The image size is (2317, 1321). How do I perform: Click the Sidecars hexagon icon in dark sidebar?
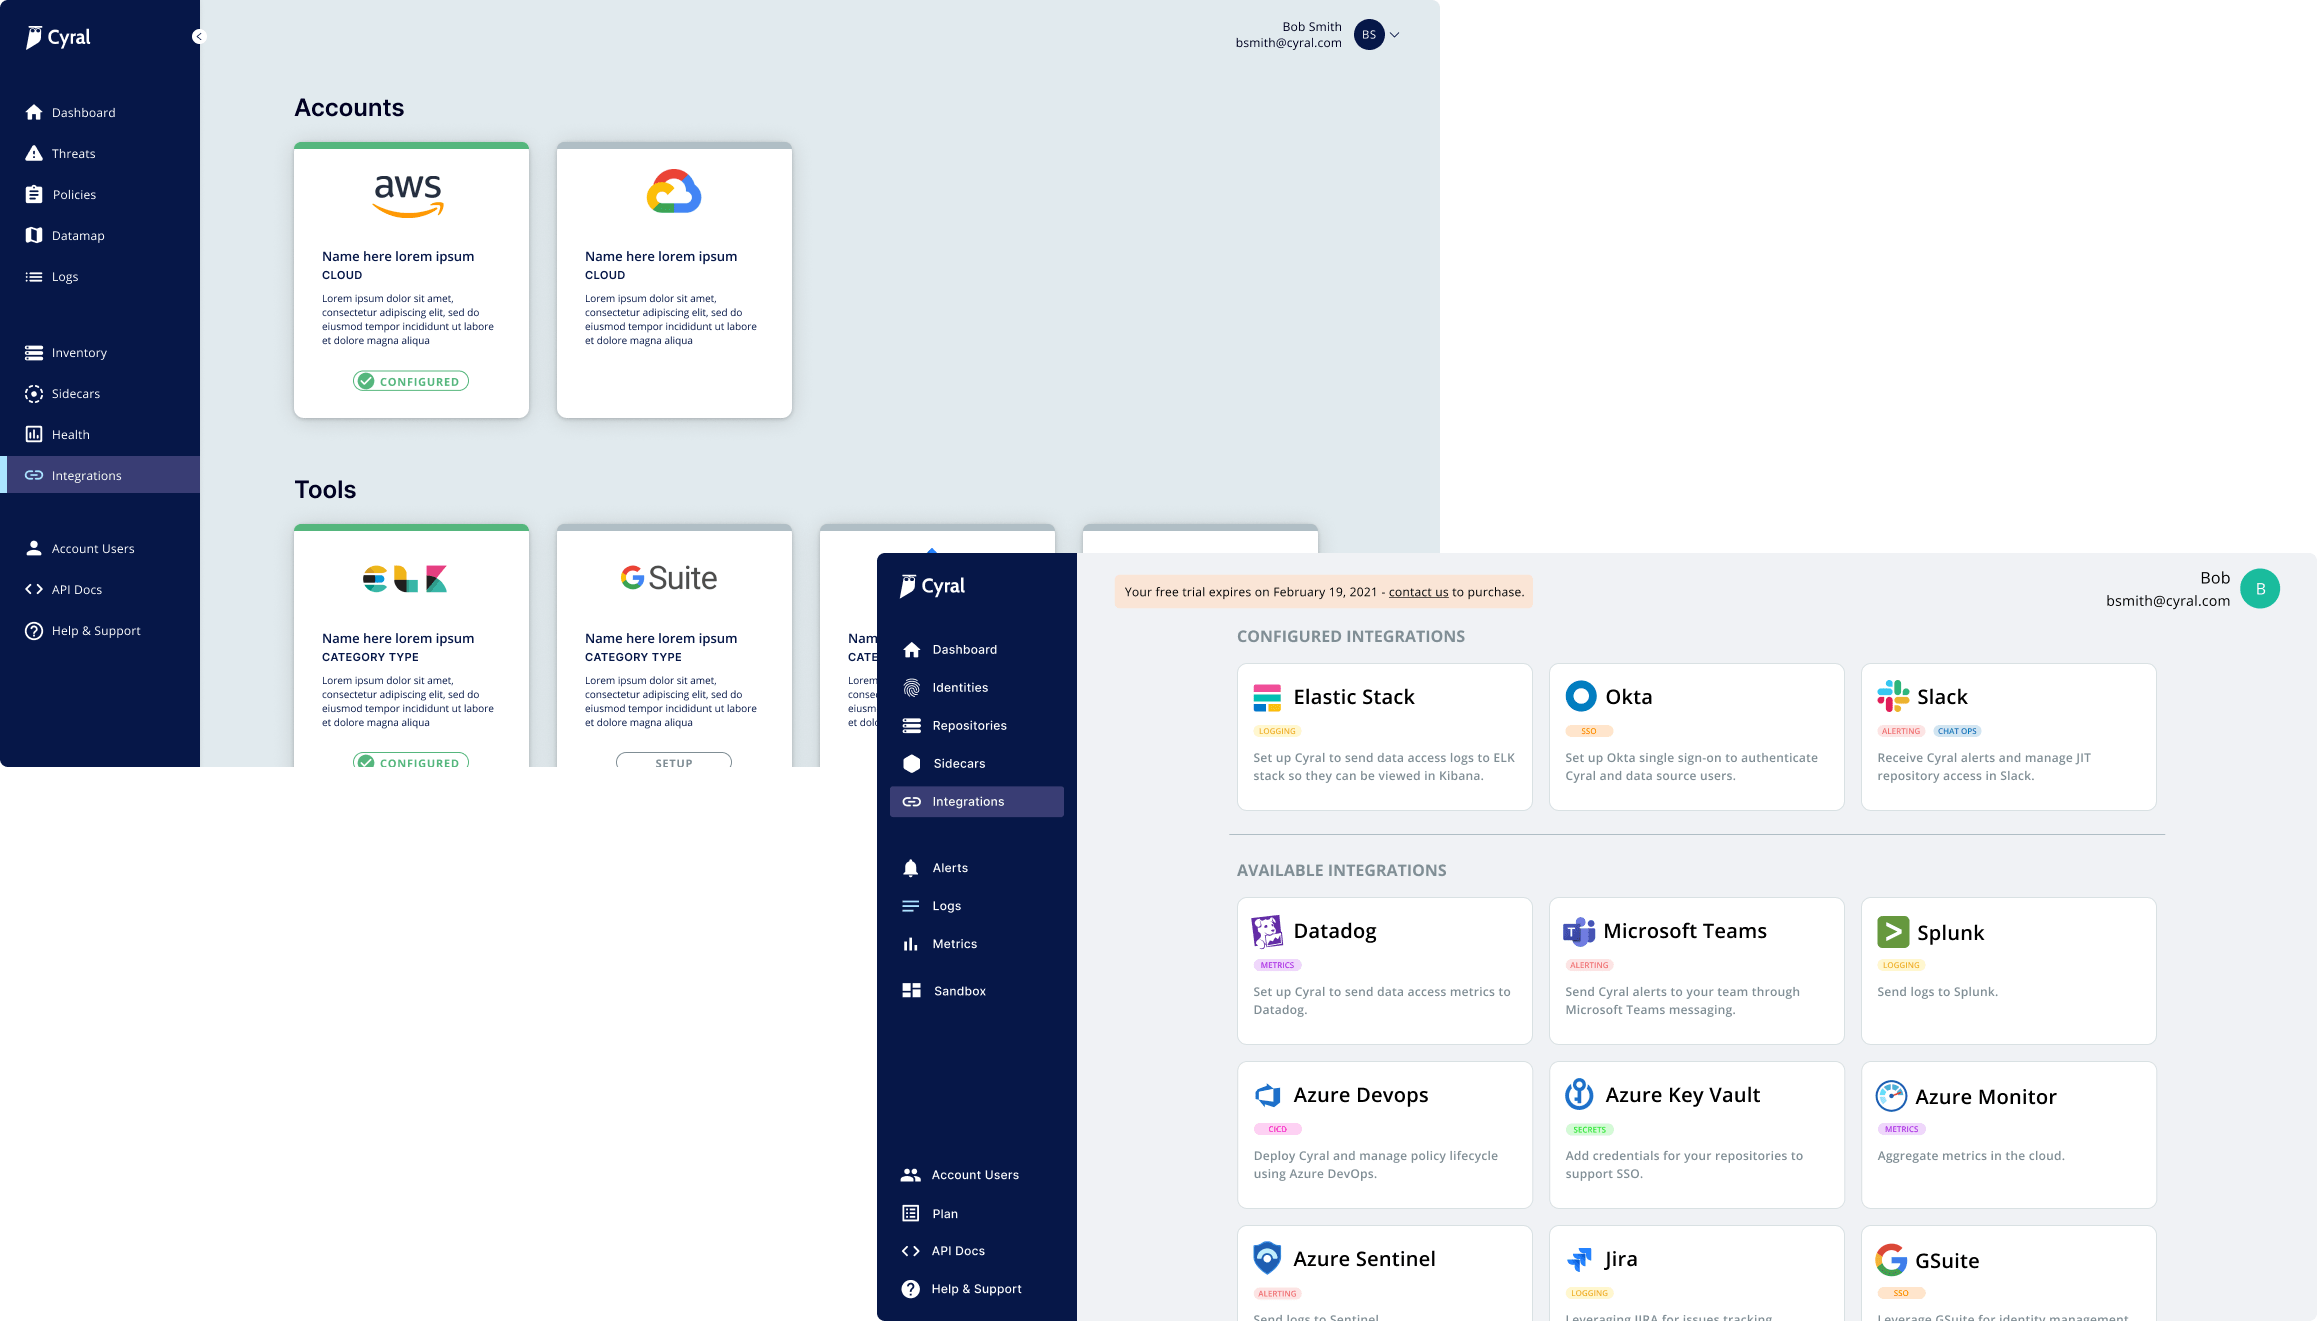coord(911,764)
